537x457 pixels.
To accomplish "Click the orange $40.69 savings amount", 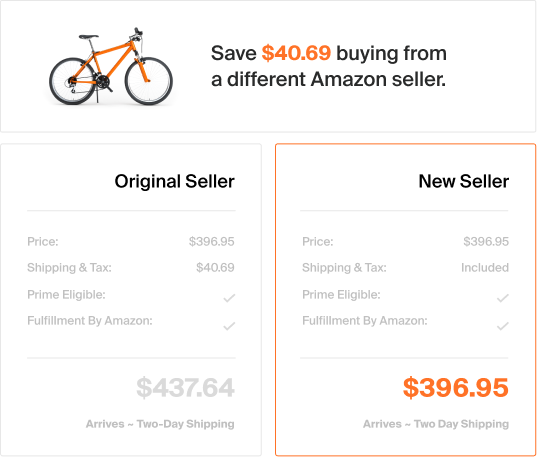I will [296, 53].
